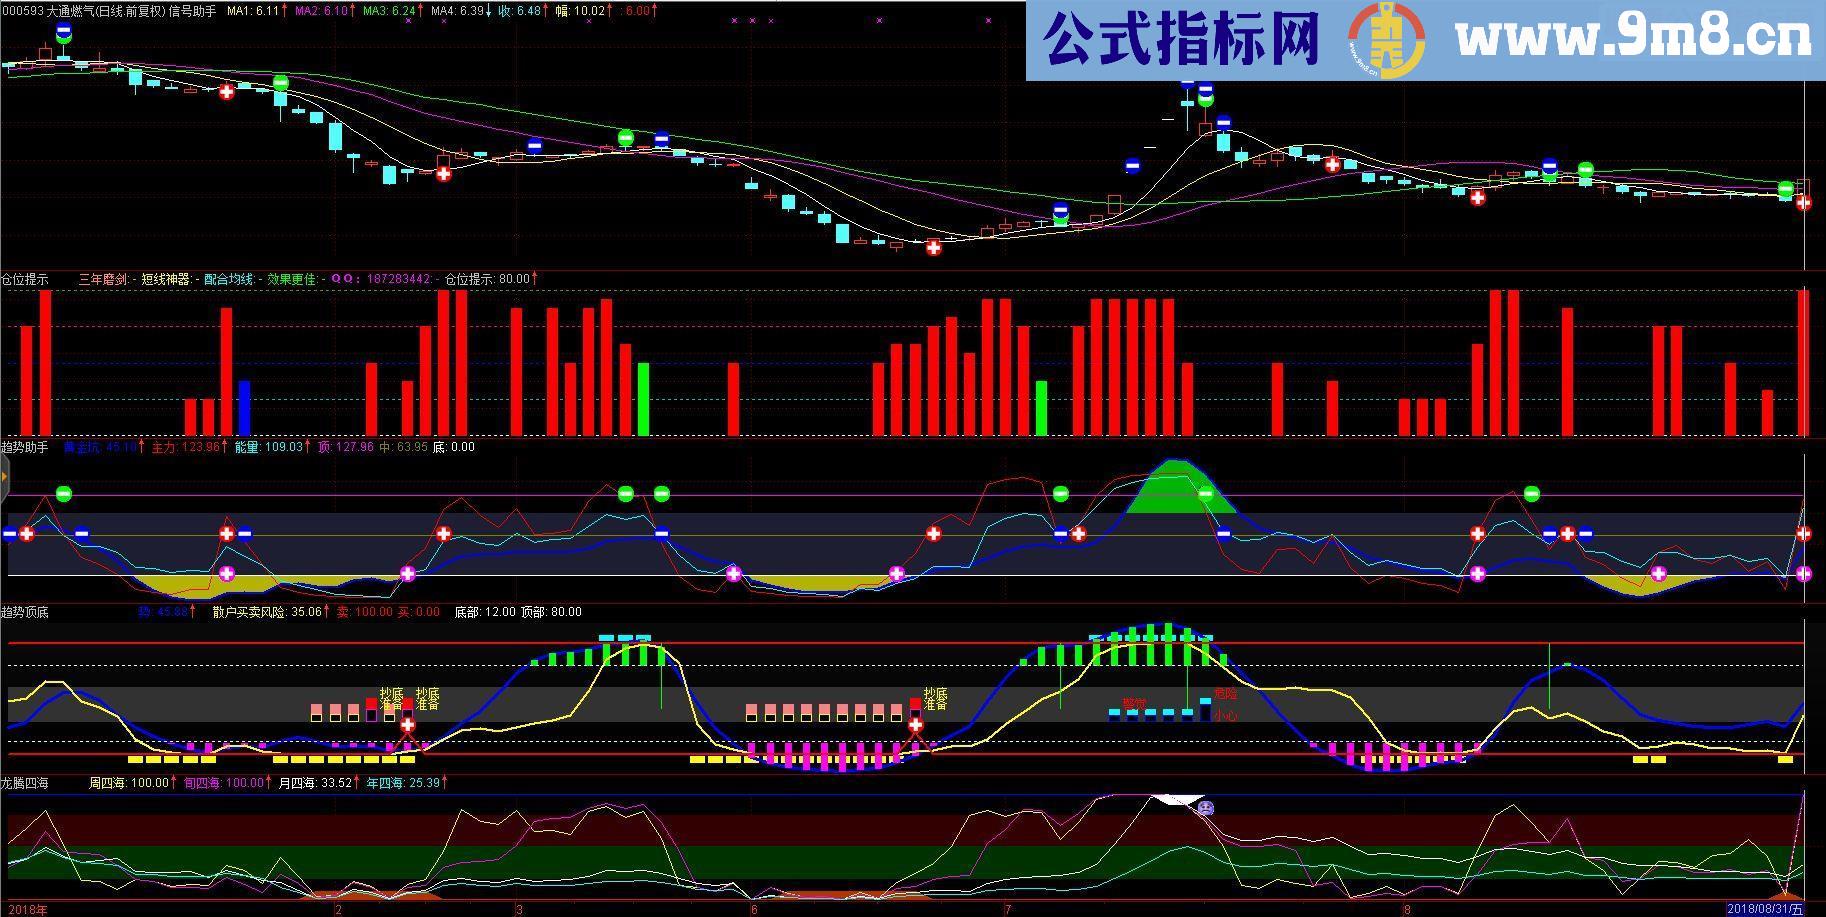Expand the side panel handle on left edge

click(3, 478)
